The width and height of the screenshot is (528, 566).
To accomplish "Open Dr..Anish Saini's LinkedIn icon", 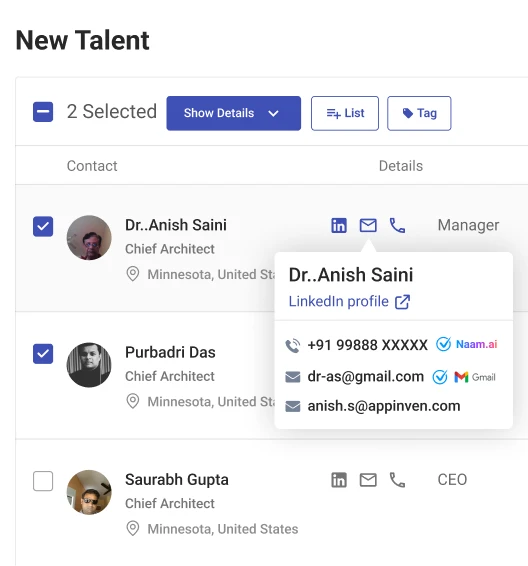I will pyautogui.click(x=339, y=226).
